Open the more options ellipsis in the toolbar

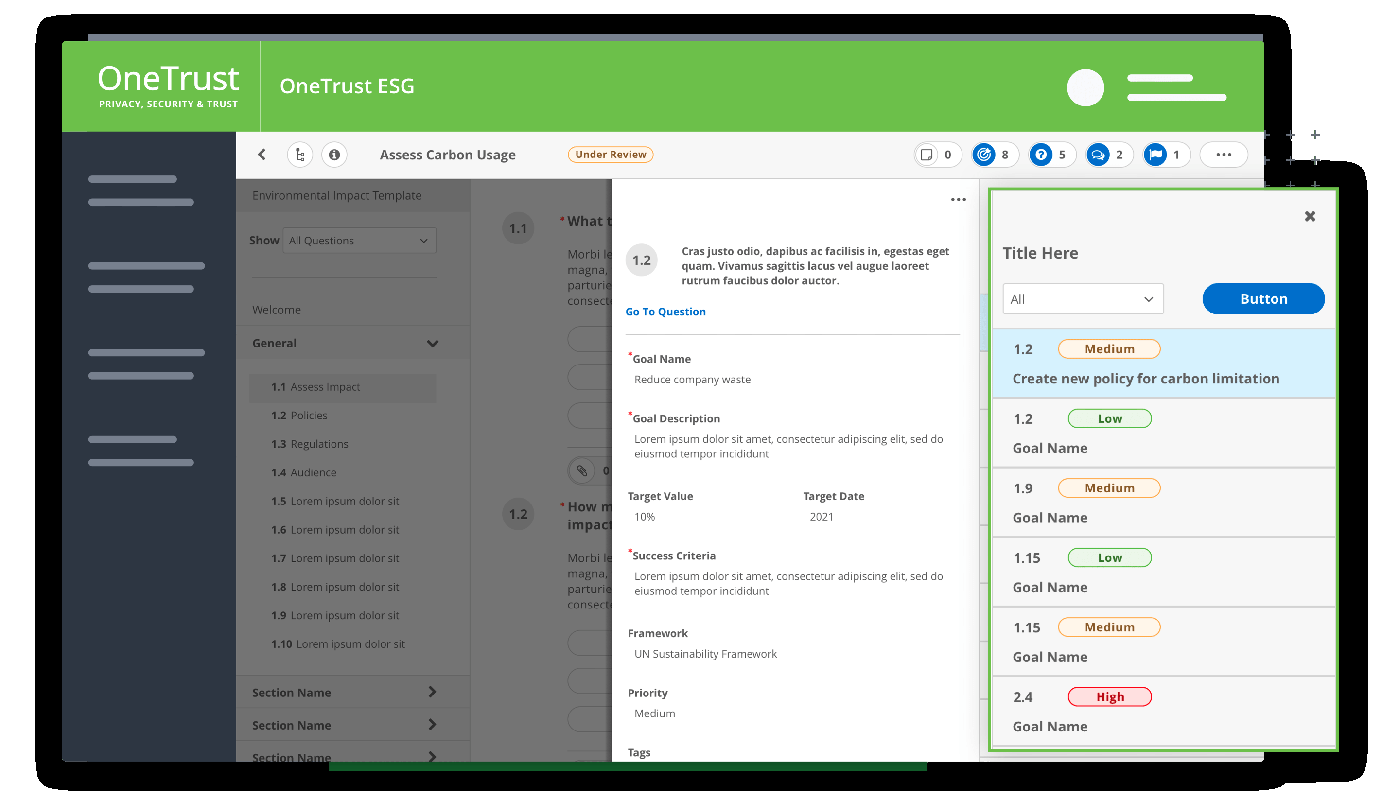pyautogui.click(x=1223, y=154)
